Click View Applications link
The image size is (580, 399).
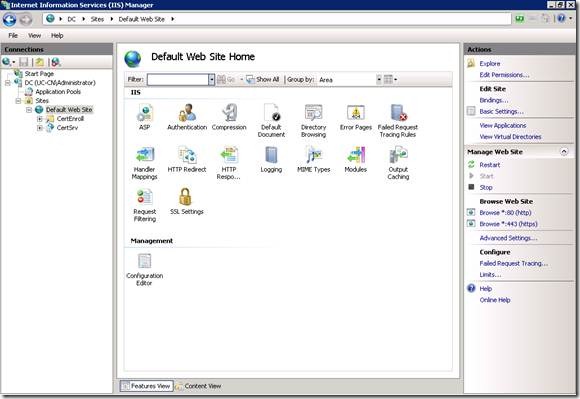click(x=503, y=126)
